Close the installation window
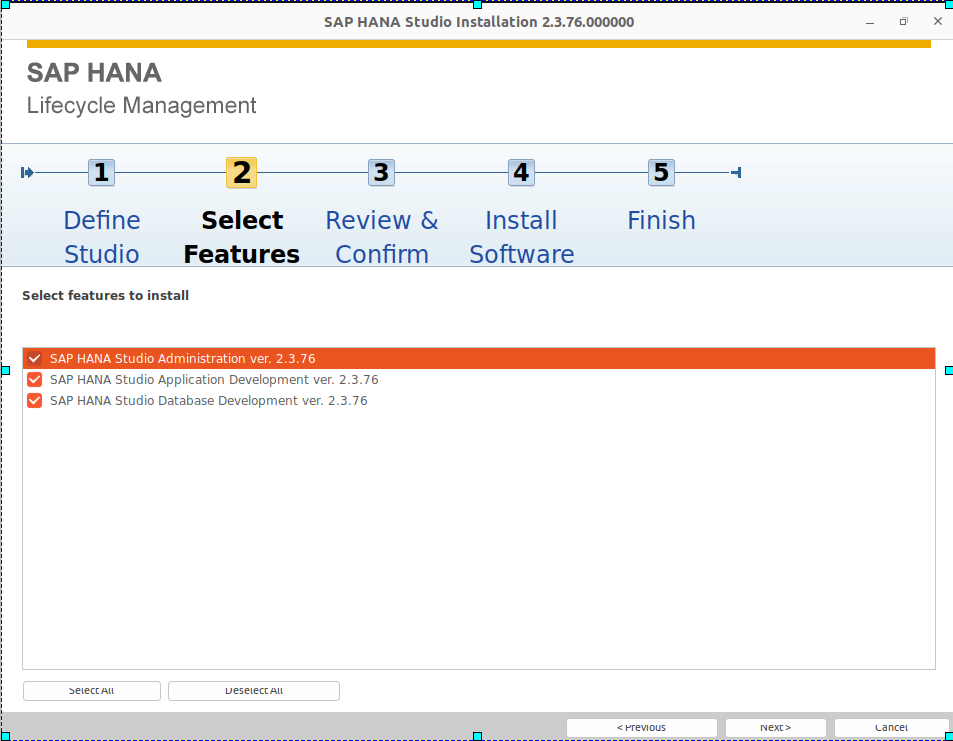Viewport: 953px width, 741px height. (x=938, y=21)
